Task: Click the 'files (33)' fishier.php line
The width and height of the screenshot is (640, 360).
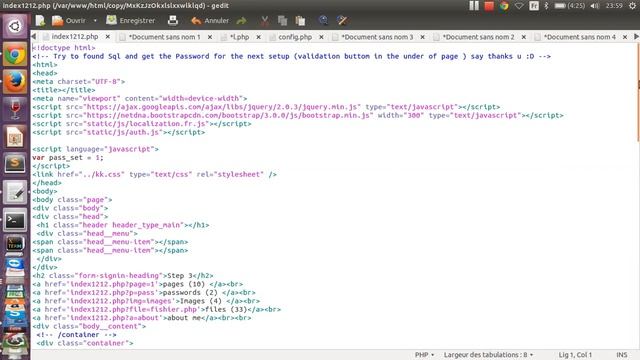Action: tap(156, 309)
